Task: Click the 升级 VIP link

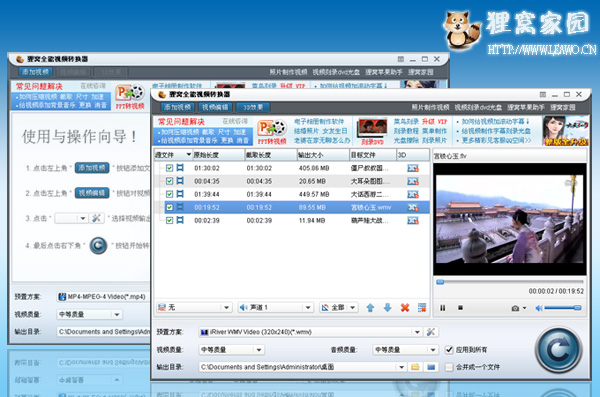Action: (x=434, y=121)
